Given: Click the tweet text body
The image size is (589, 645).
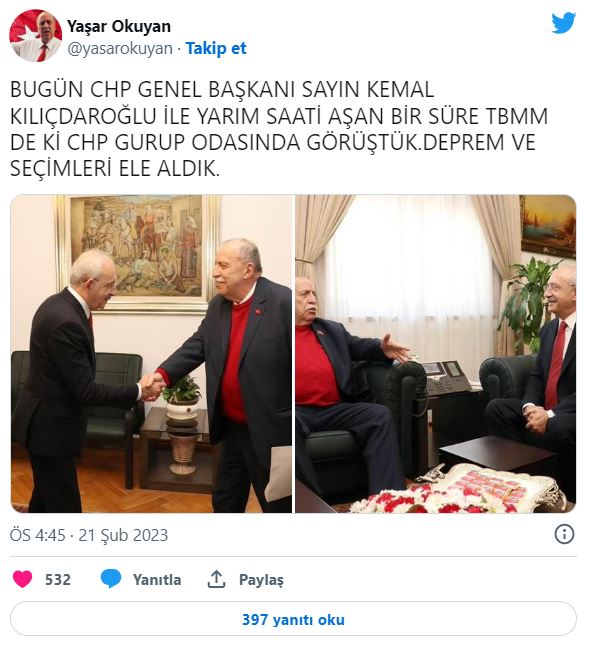Looking at the screenshot, I should coord(279,129).
